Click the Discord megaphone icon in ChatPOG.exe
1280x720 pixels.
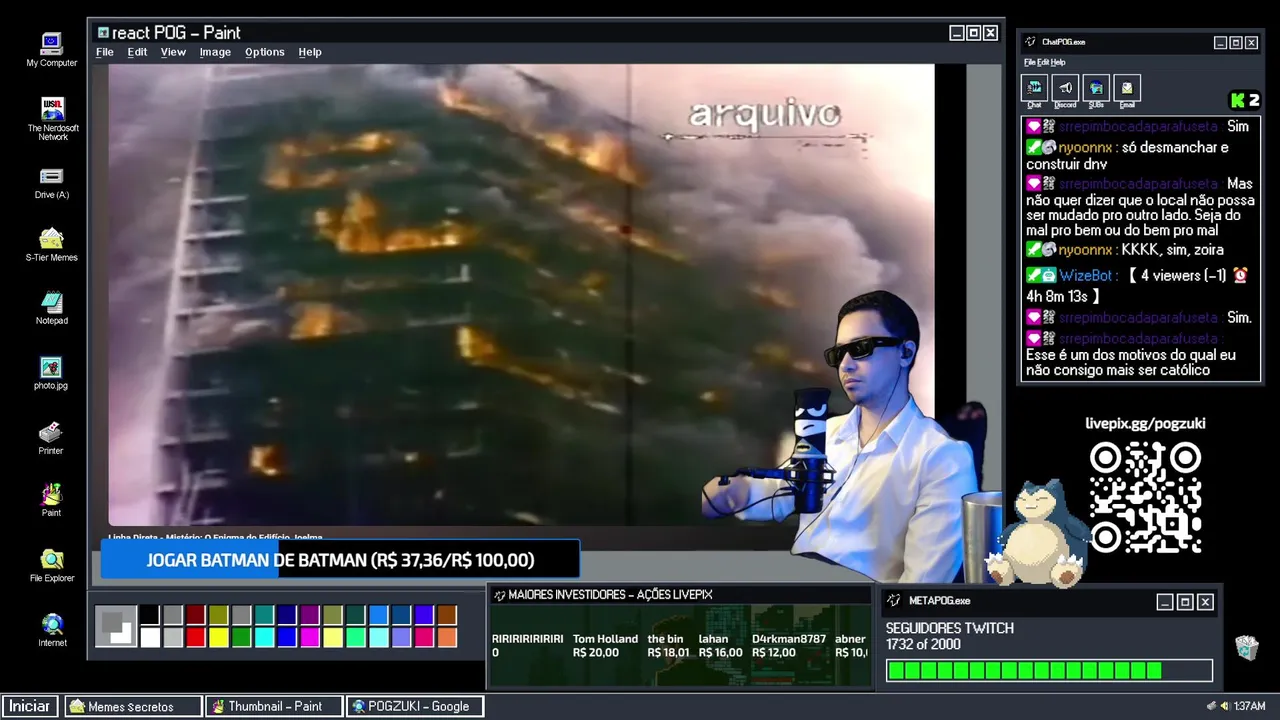pos(1065,88)
